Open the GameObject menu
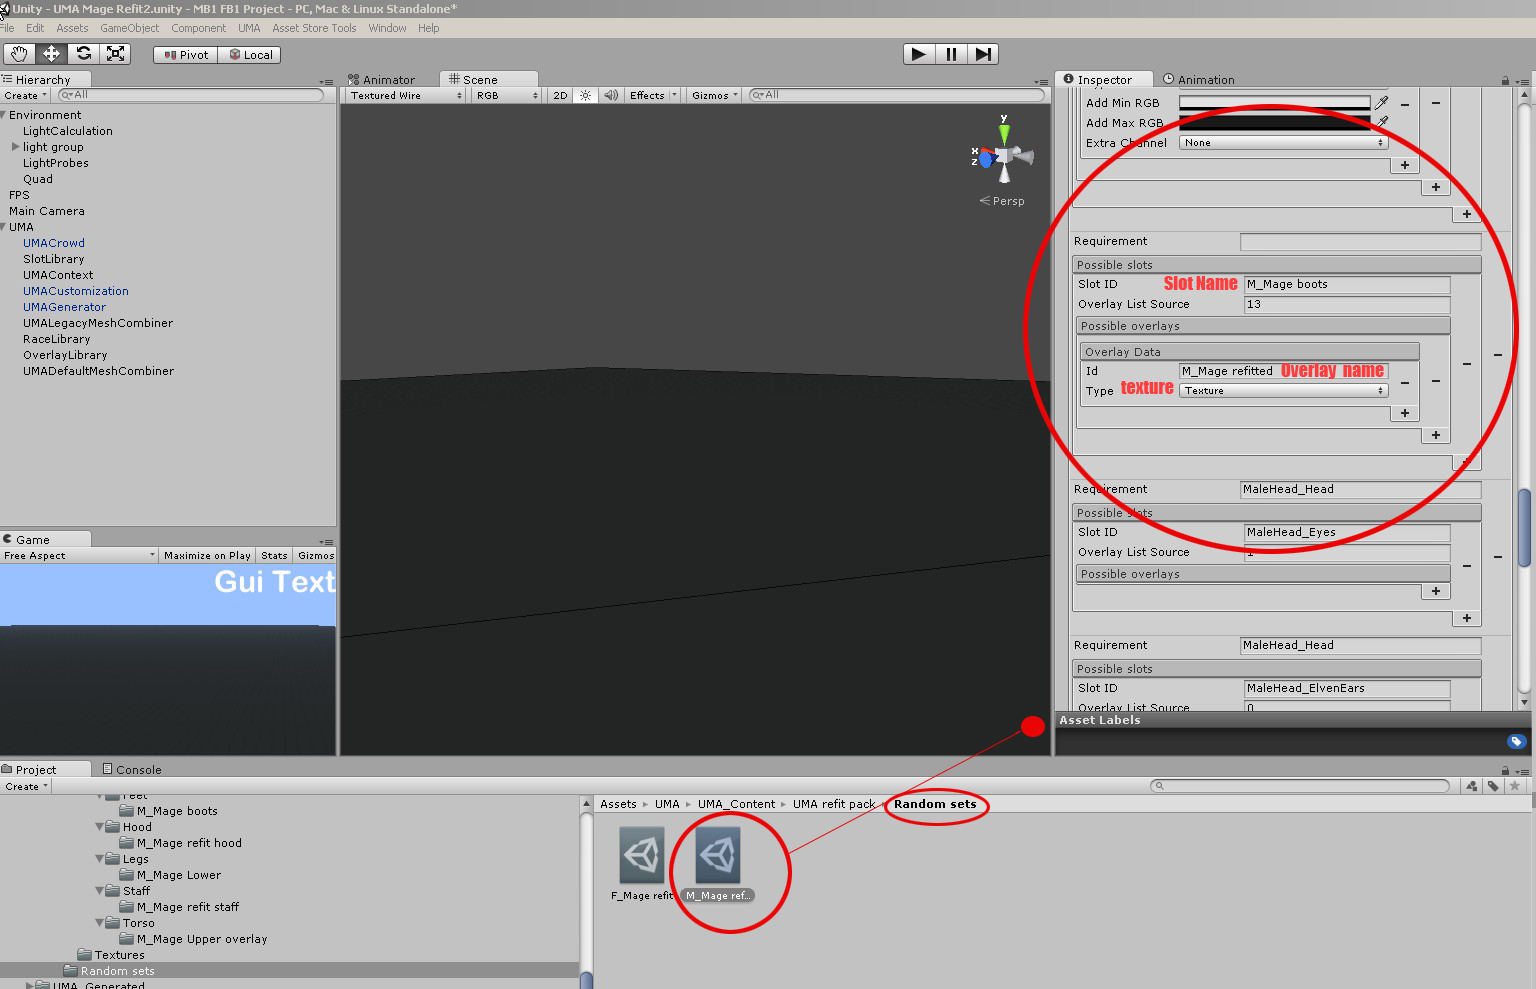Screen dimensions: 1536x989 coord(130,28)
